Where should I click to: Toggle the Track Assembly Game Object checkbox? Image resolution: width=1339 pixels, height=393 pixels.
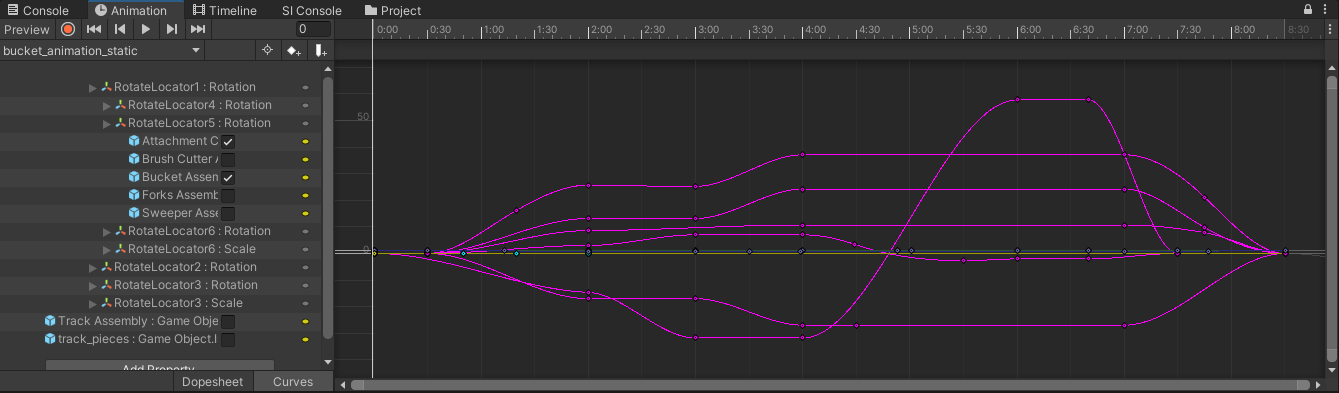228,321
